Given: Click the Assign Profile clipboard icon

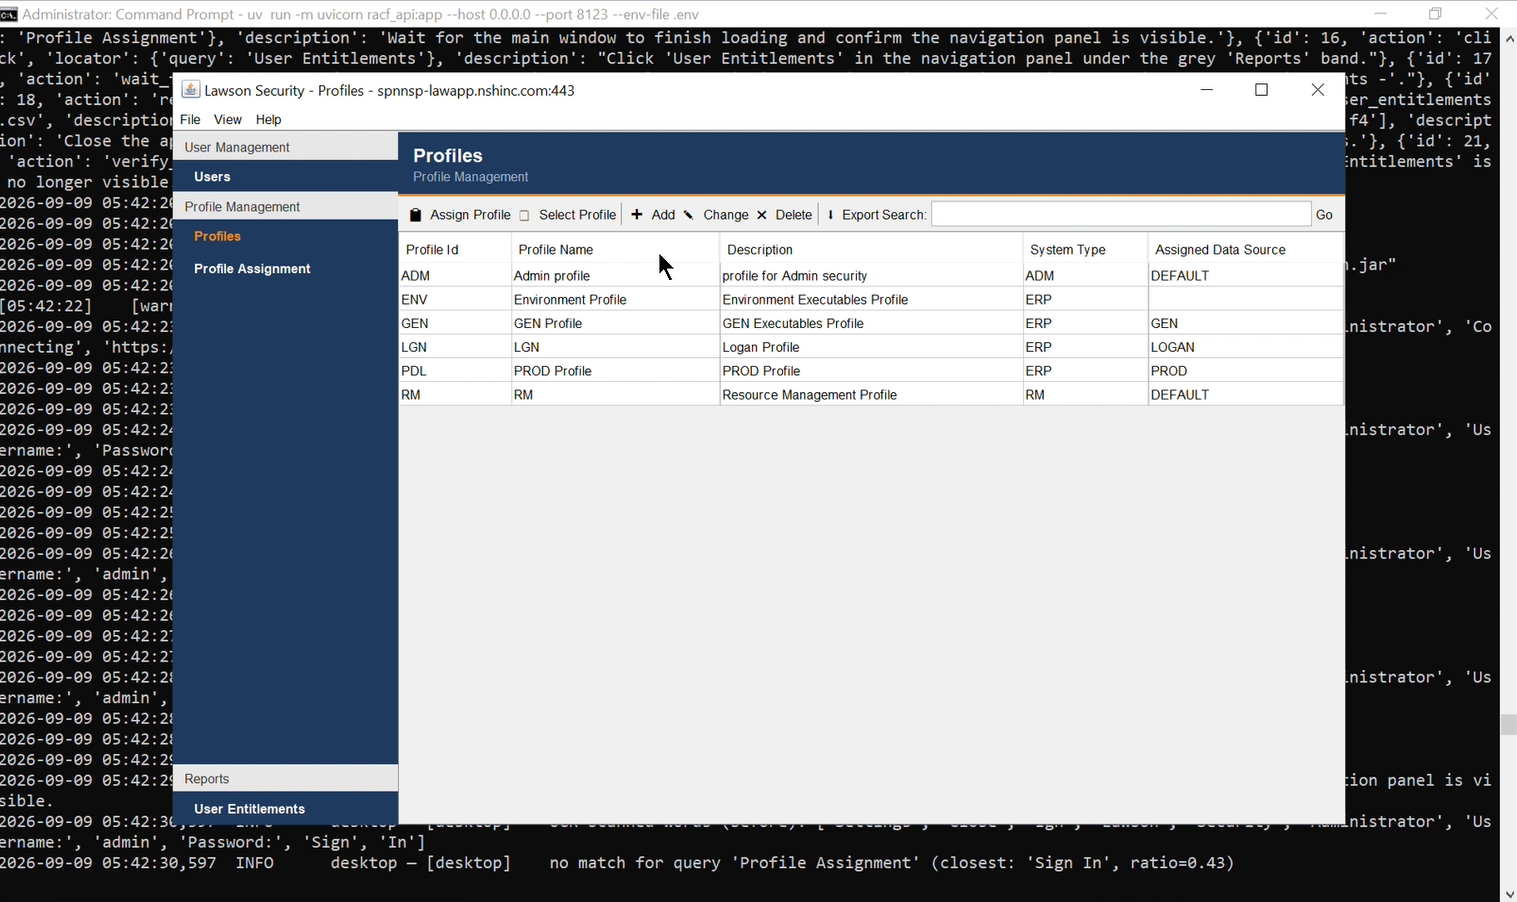Looking at the screenshot, I should (416, 215).
